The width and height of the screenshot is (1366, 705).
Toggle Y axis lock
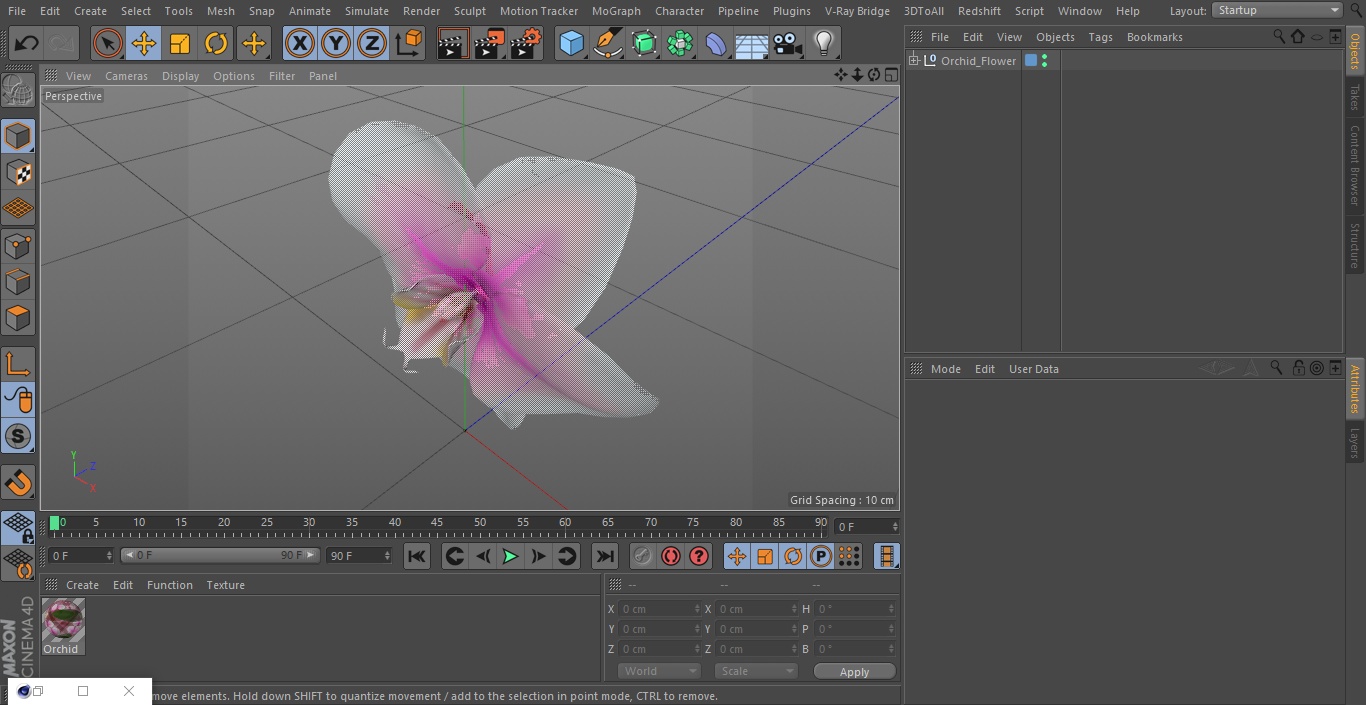[336, 43]
